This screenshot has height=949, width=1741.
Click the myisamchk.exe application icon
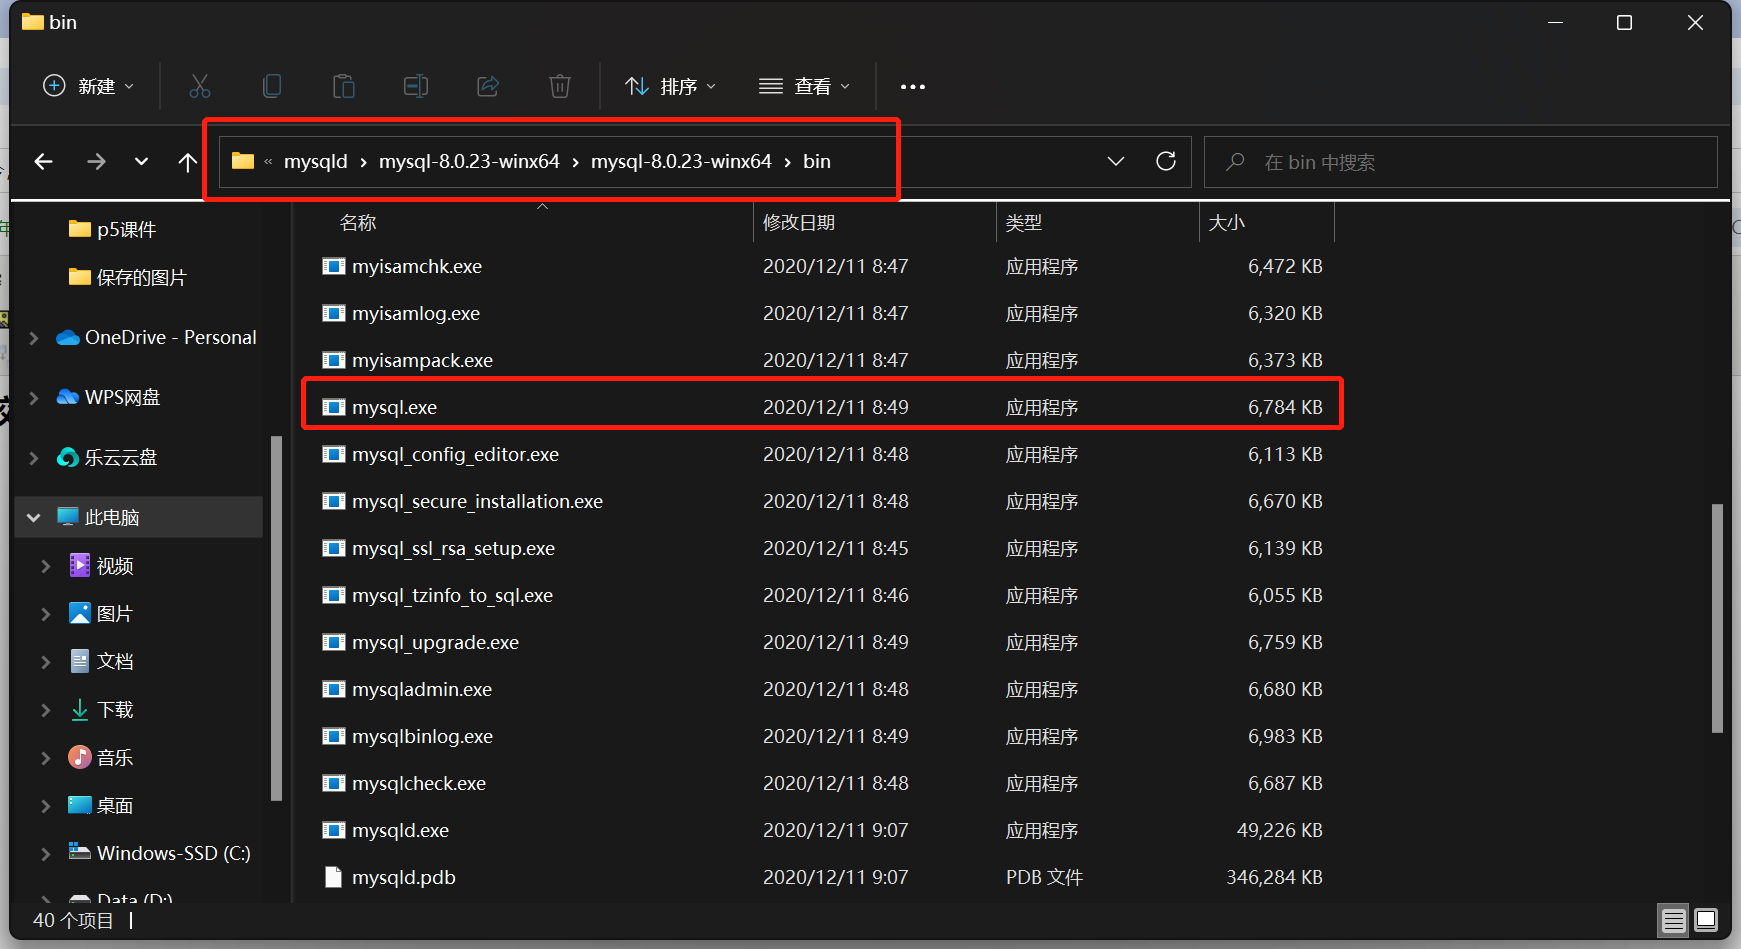(334, 266)
